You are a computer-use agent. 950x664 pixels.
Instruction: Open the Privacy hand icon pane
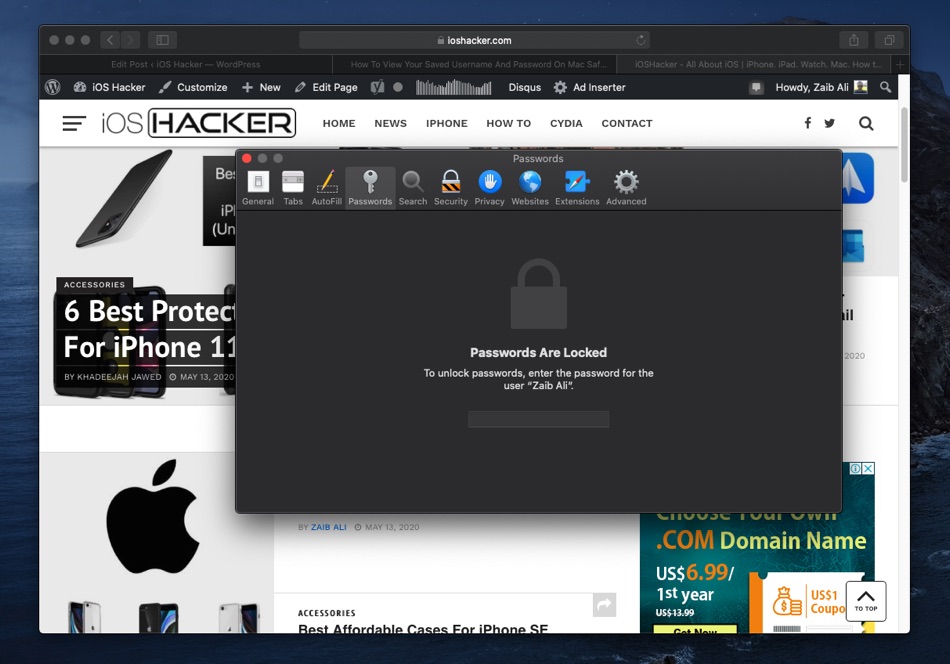click(x=490, y=188)
